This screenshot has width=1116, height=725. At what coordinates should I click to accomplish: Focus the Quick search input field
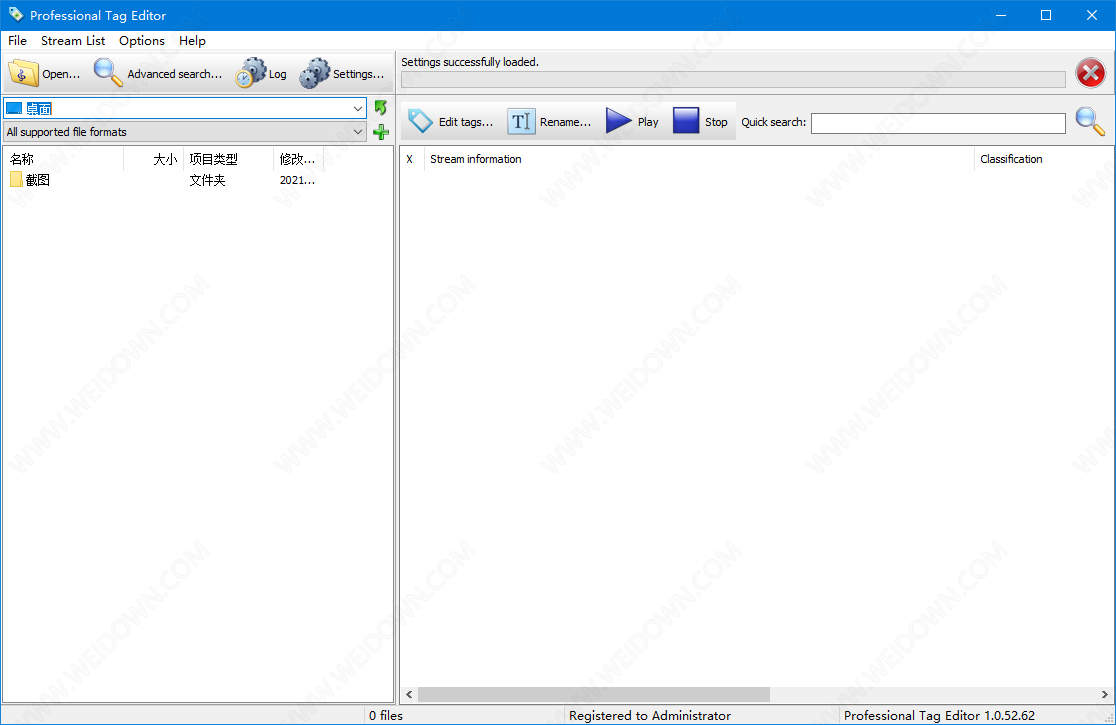pyautogui.click(x=938, y=123)
